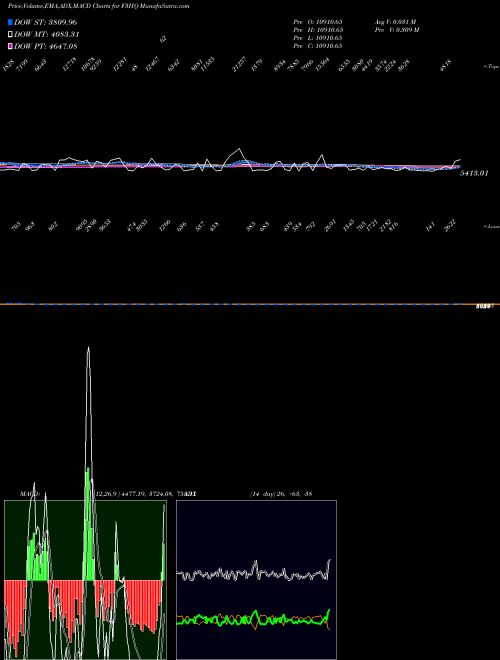Click the Pre L: 10910.65 value

318,38
